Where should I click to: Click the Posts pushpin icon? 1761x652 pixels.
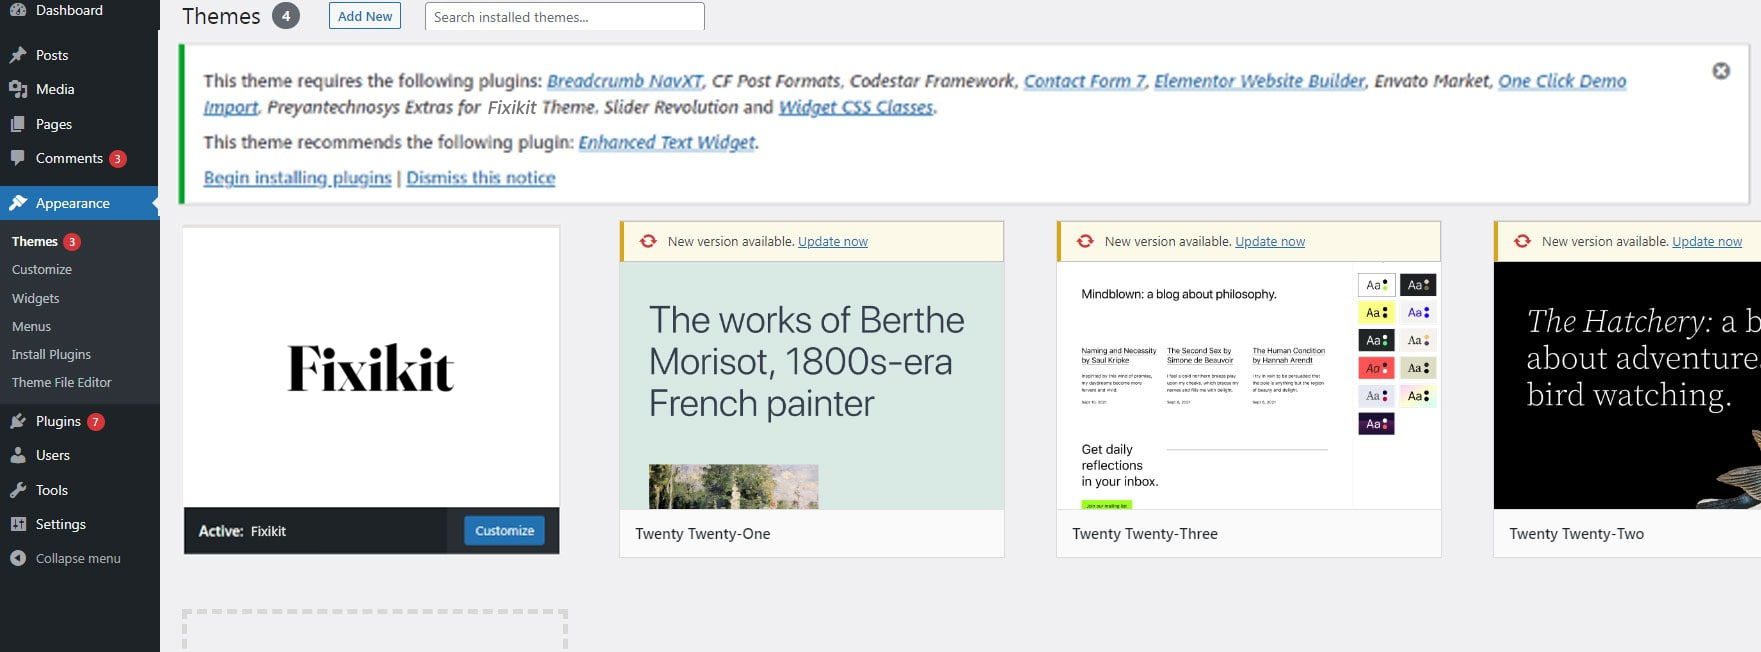[18, 55]
